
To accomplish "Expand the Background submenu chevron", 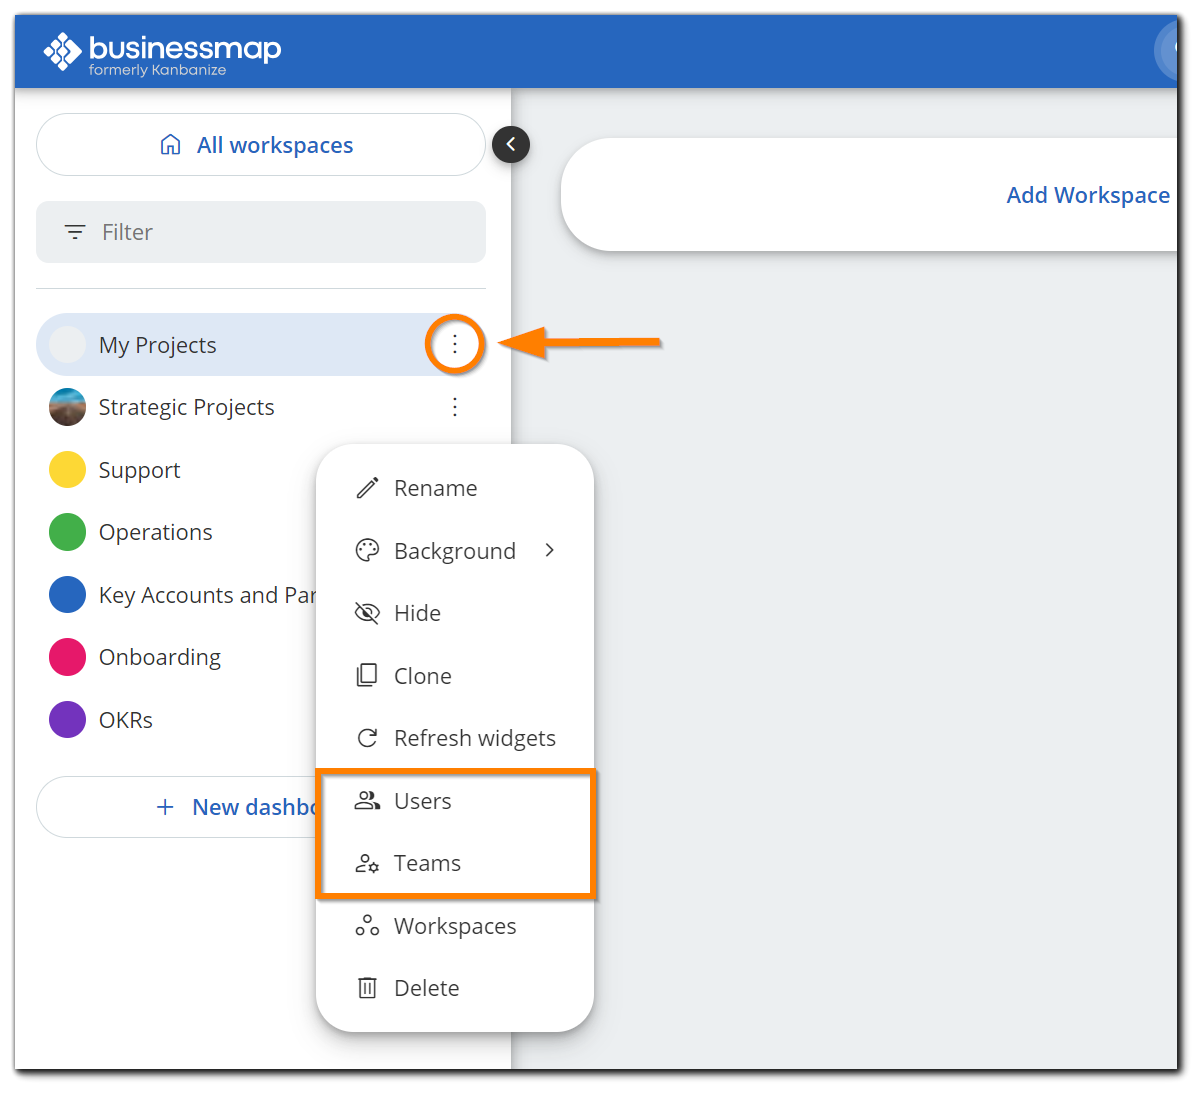I will pos(549,550).
